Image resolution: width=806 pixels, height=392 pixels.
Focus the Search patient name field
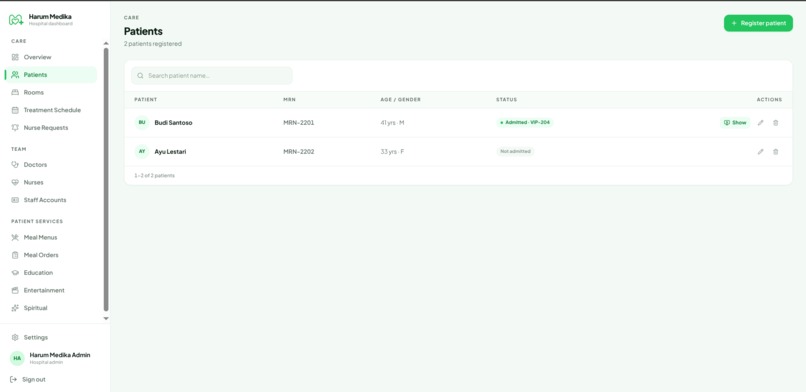click(x=212, y=76)
